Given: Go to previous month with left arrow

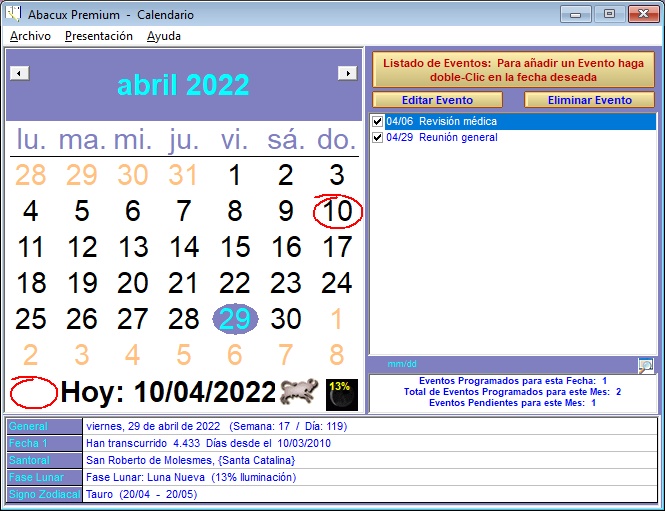Looking at the screenshot, I should [x=19, y=73].
